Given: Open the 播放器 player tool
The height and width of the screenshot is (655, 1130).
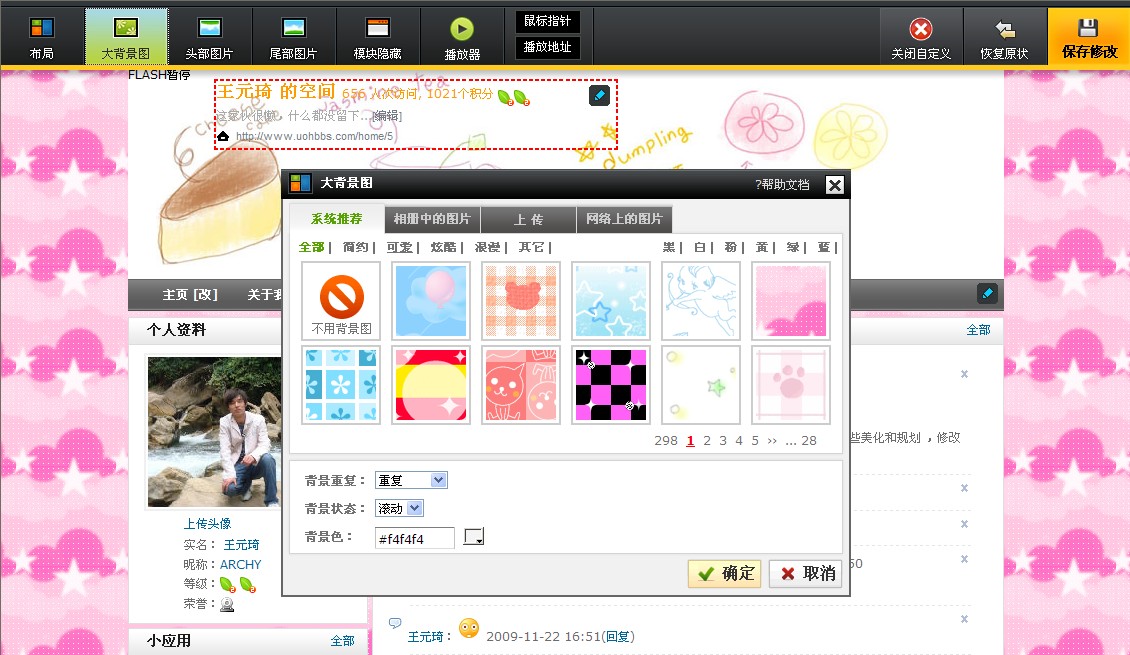Looking at the screenshot, I should [x=462, y=37].
